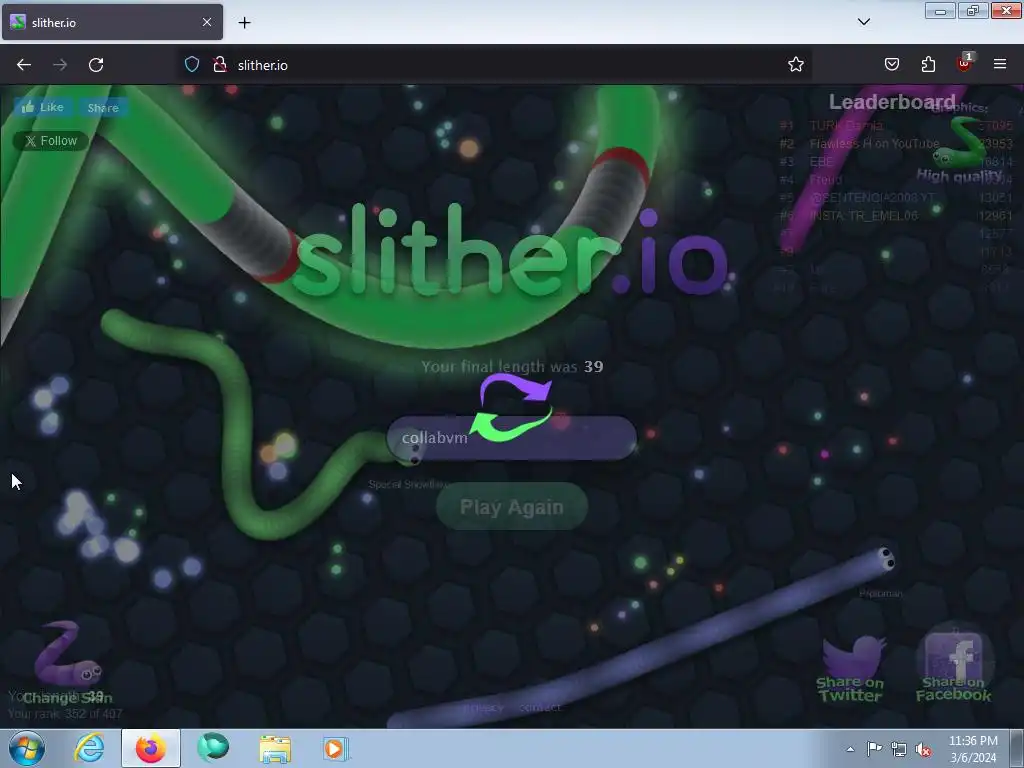
Task: Click the forward navigation arrow
Action: [x=60, y=65]
